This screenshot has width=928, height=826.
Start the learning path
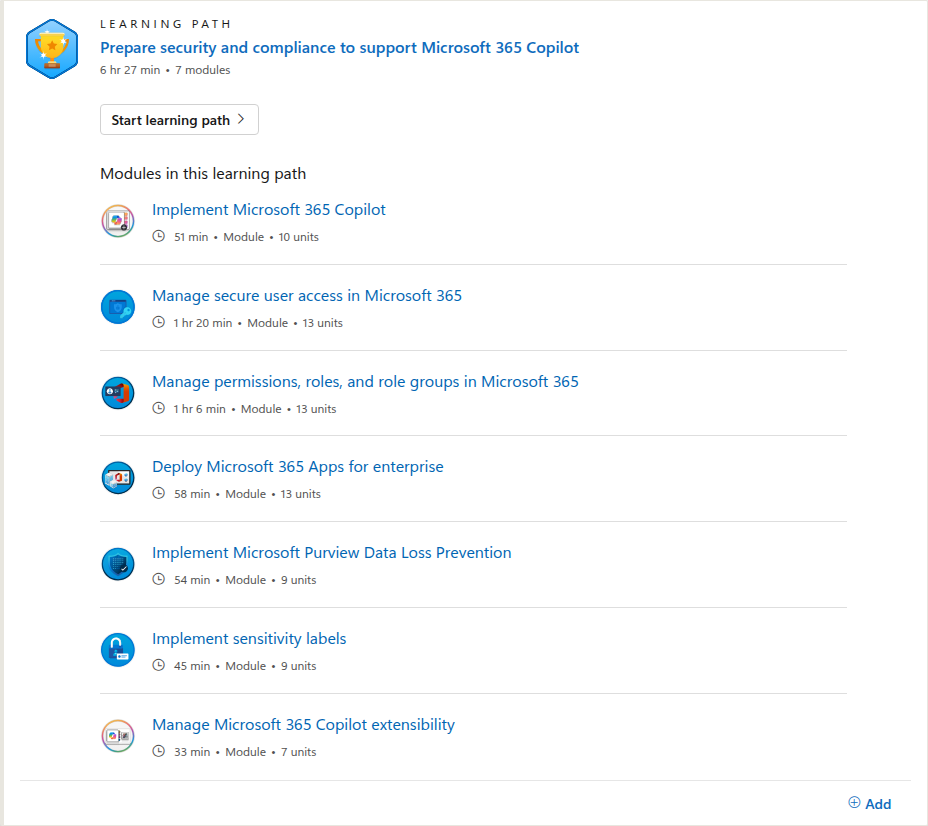(179, 120)
